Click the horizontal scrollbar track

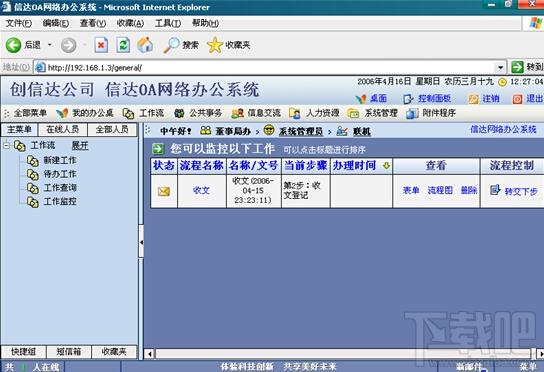[343, 354]
